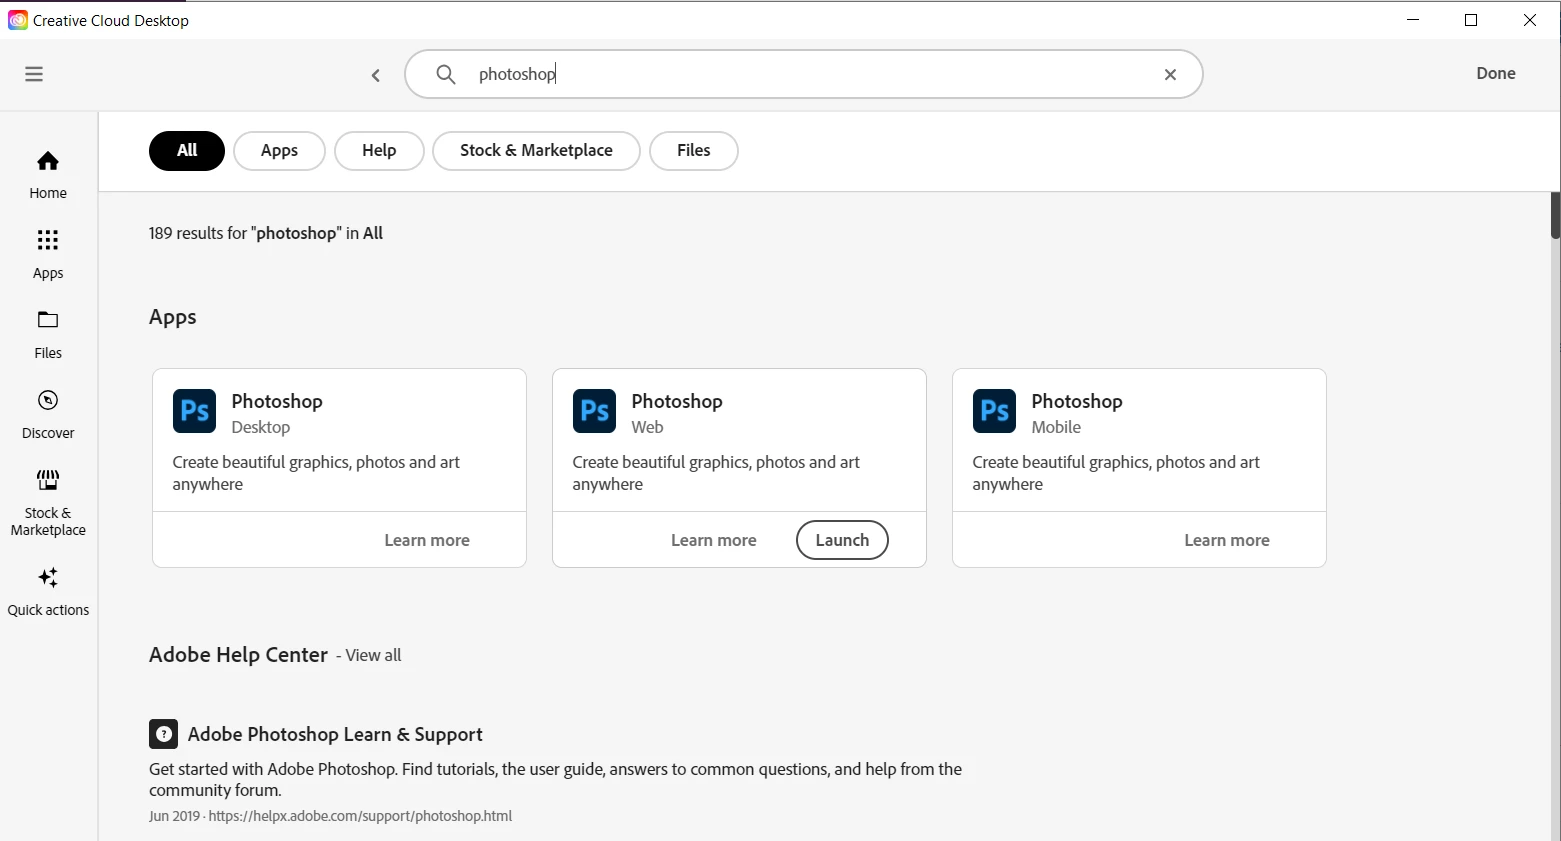
Task: Go to Home in sidebar
Action: point(48,175)
